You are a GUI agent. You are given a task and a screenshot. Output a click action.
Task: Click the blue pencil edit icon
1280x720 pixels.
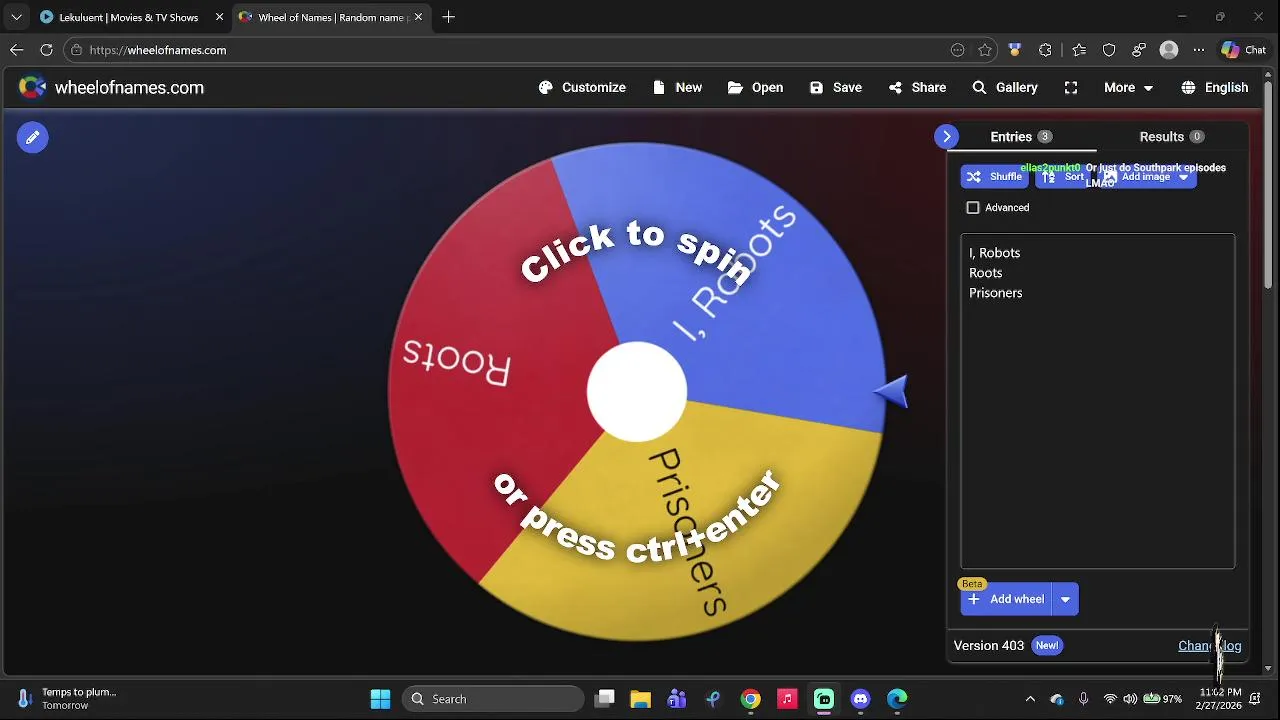(32, 137)
